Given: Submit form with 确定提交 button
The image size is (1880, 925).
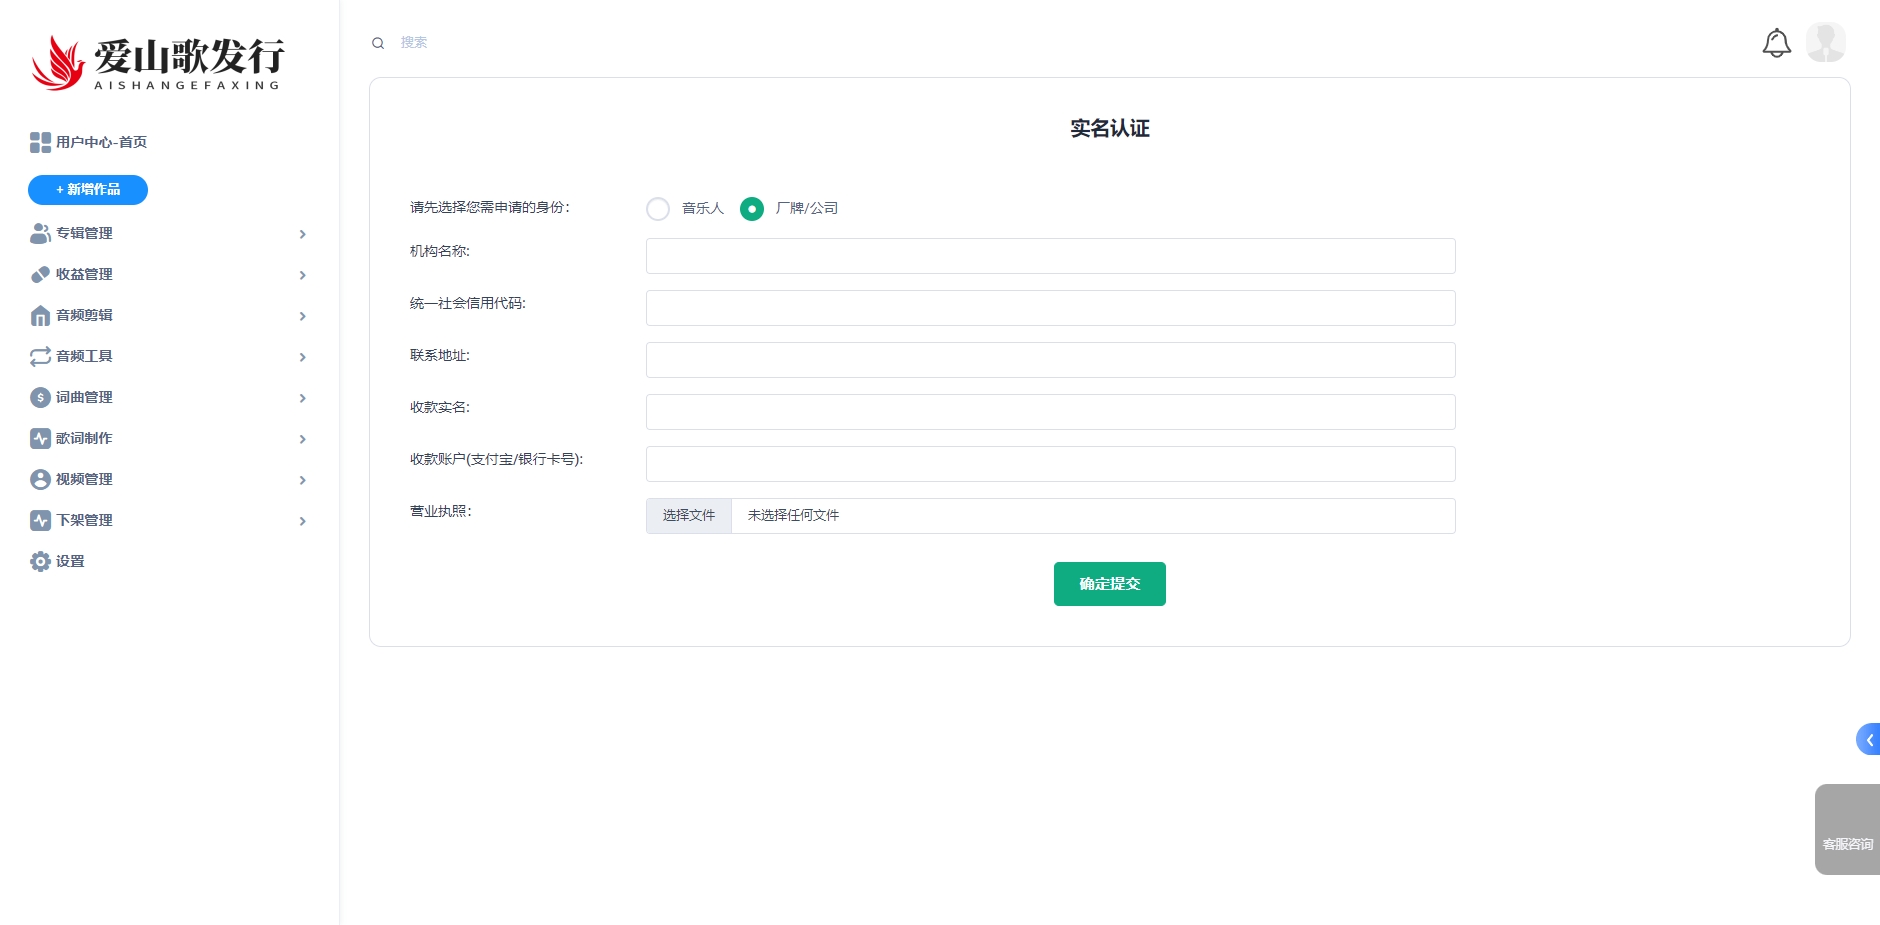Looking at the screenshot, I should click(x=1109, y=584).
